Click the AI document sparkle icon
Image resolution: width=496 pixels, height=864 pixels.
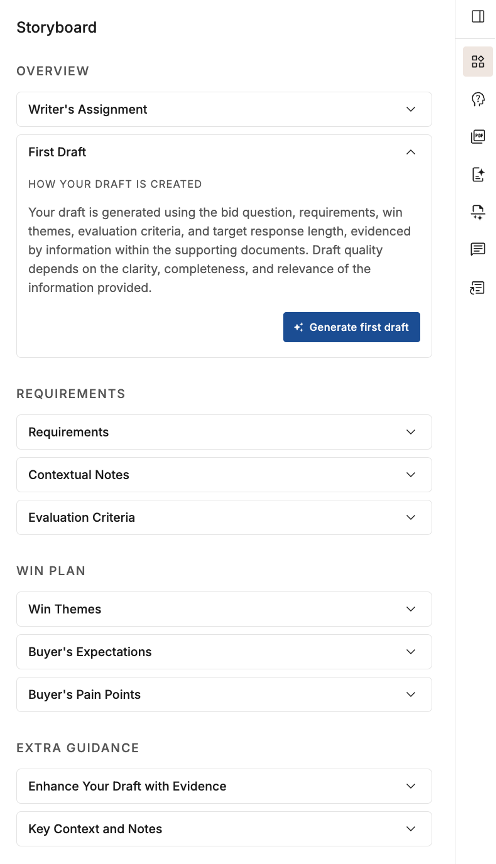tap(478, 175)
